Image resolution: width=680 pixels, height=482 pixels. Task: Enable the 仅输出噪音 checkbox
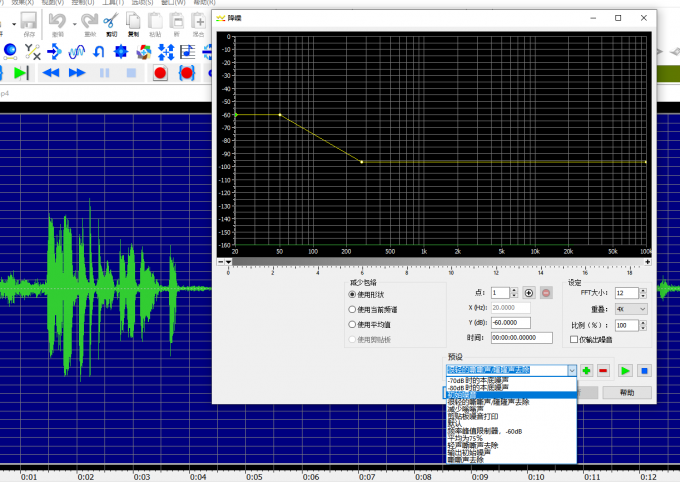574,339
